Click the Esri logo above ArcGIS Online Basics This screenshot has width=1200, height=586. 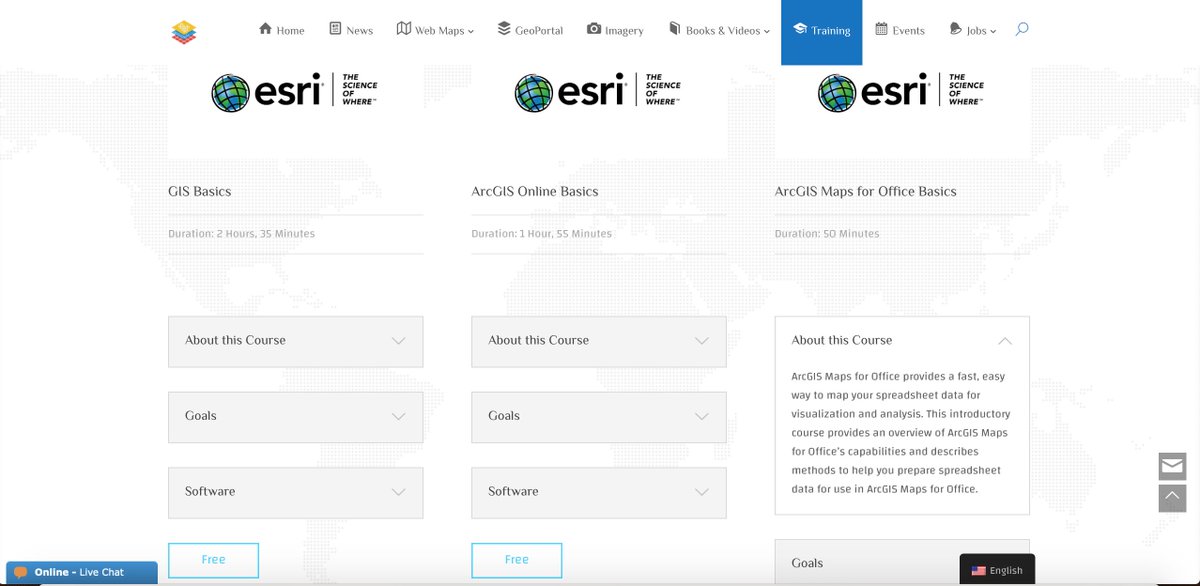pyautogui.click(x=598, y=93)
